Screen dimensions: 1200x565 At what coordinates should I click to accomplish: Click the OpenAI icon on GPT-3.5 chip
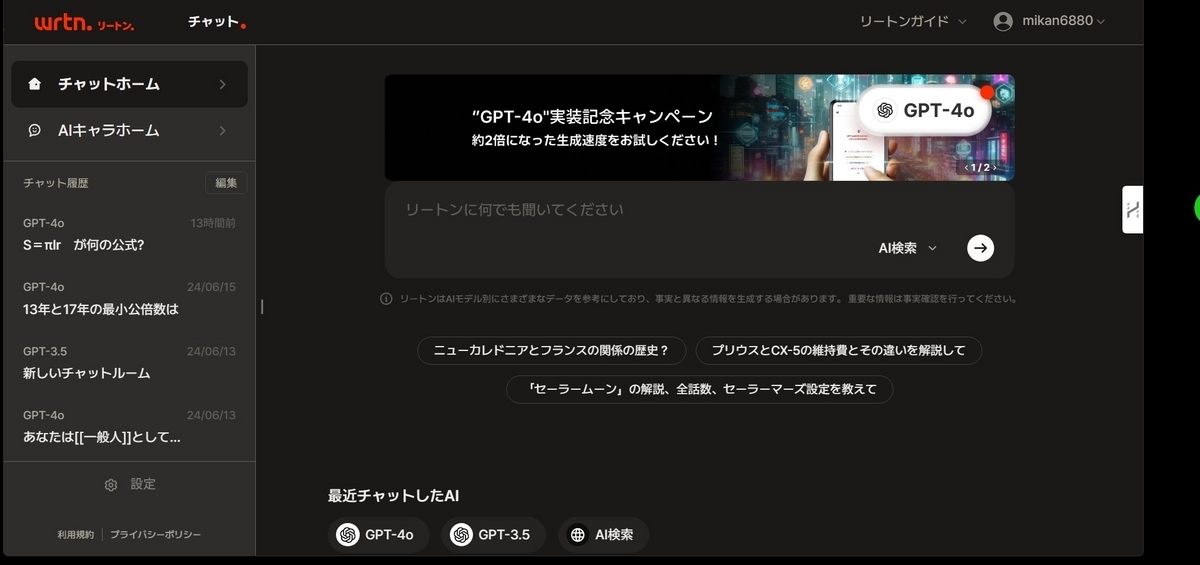pos(461,535)
